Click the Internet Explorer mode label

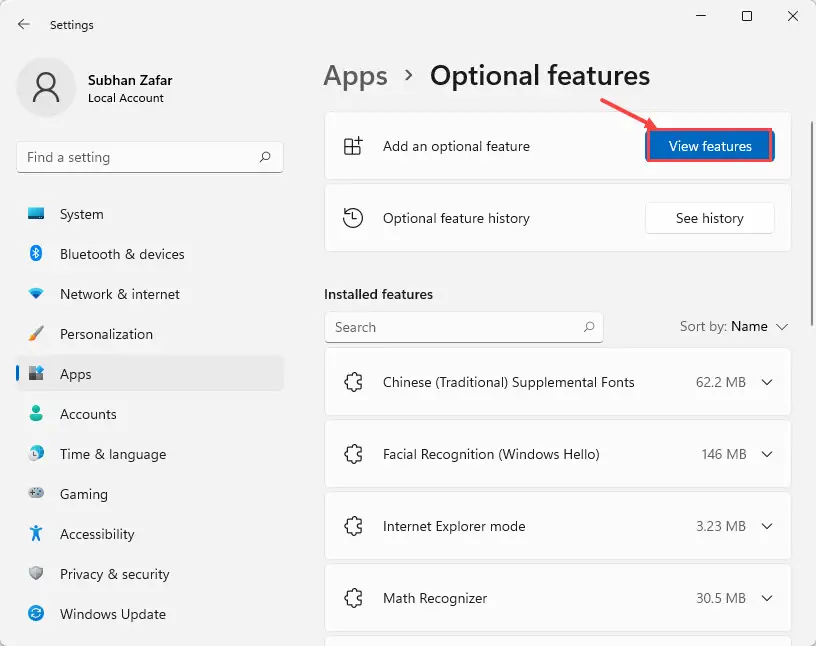coord(454,526)
